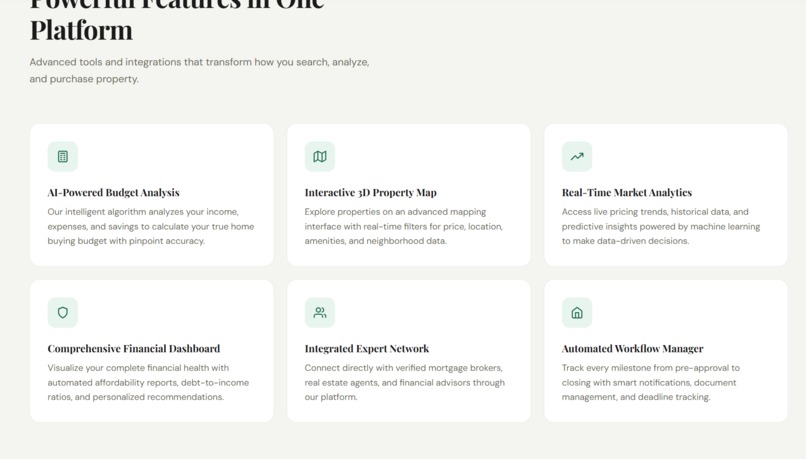Click the 'Explore properties on an advanced mapping' description
Image resolution: width=806 pixels, height=459 pixels.
(x=404, y=226)
